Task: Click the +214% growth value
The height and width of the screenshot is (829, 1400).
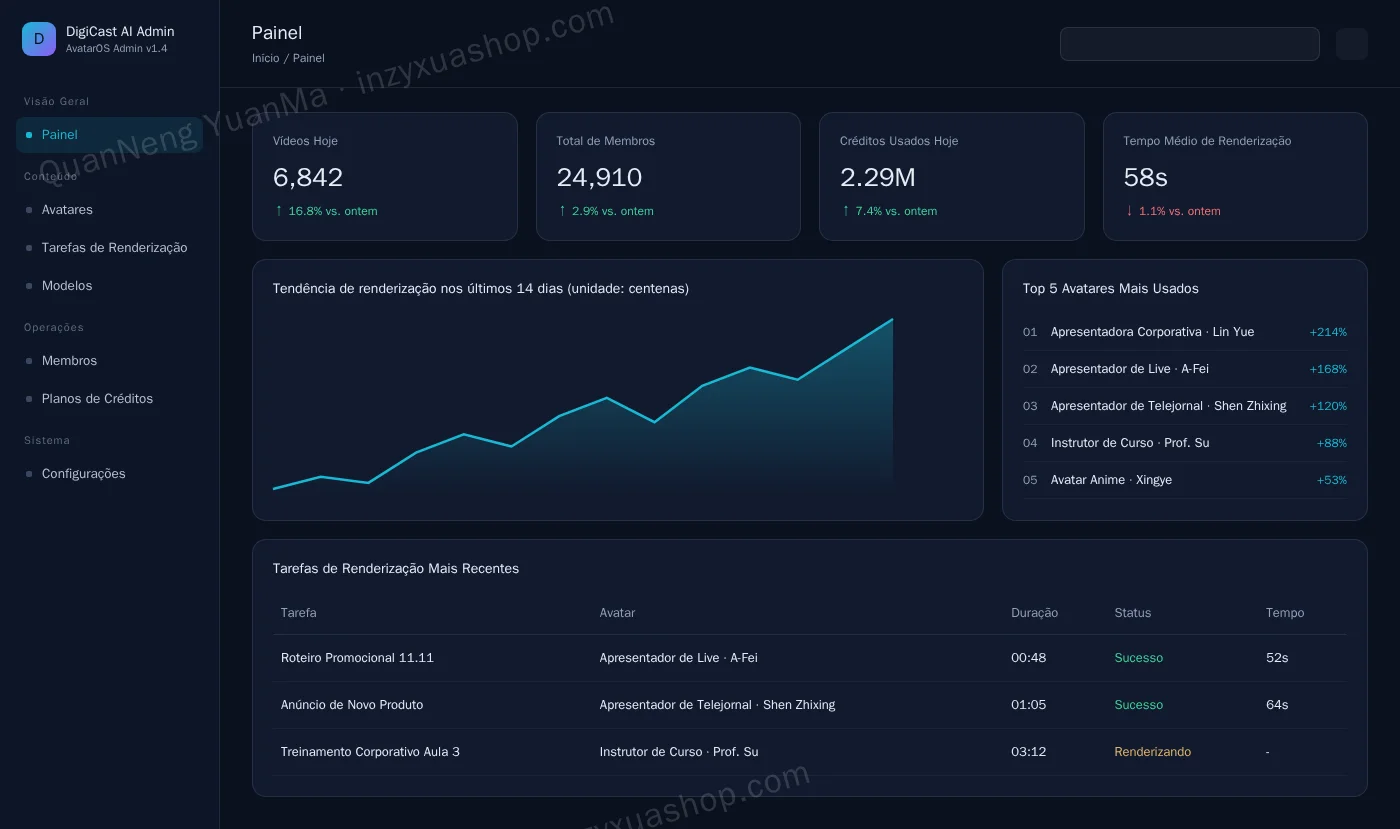Action: coord(1328,332)
